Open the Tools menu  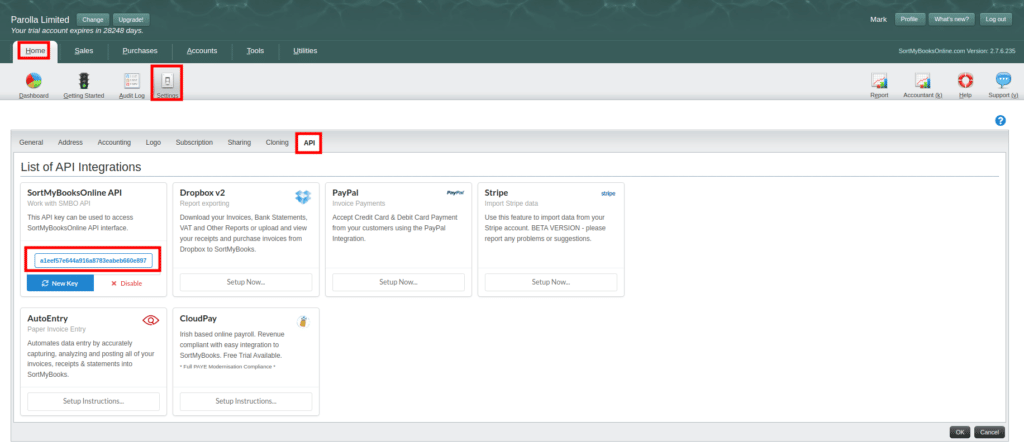[x=255, y=50]
